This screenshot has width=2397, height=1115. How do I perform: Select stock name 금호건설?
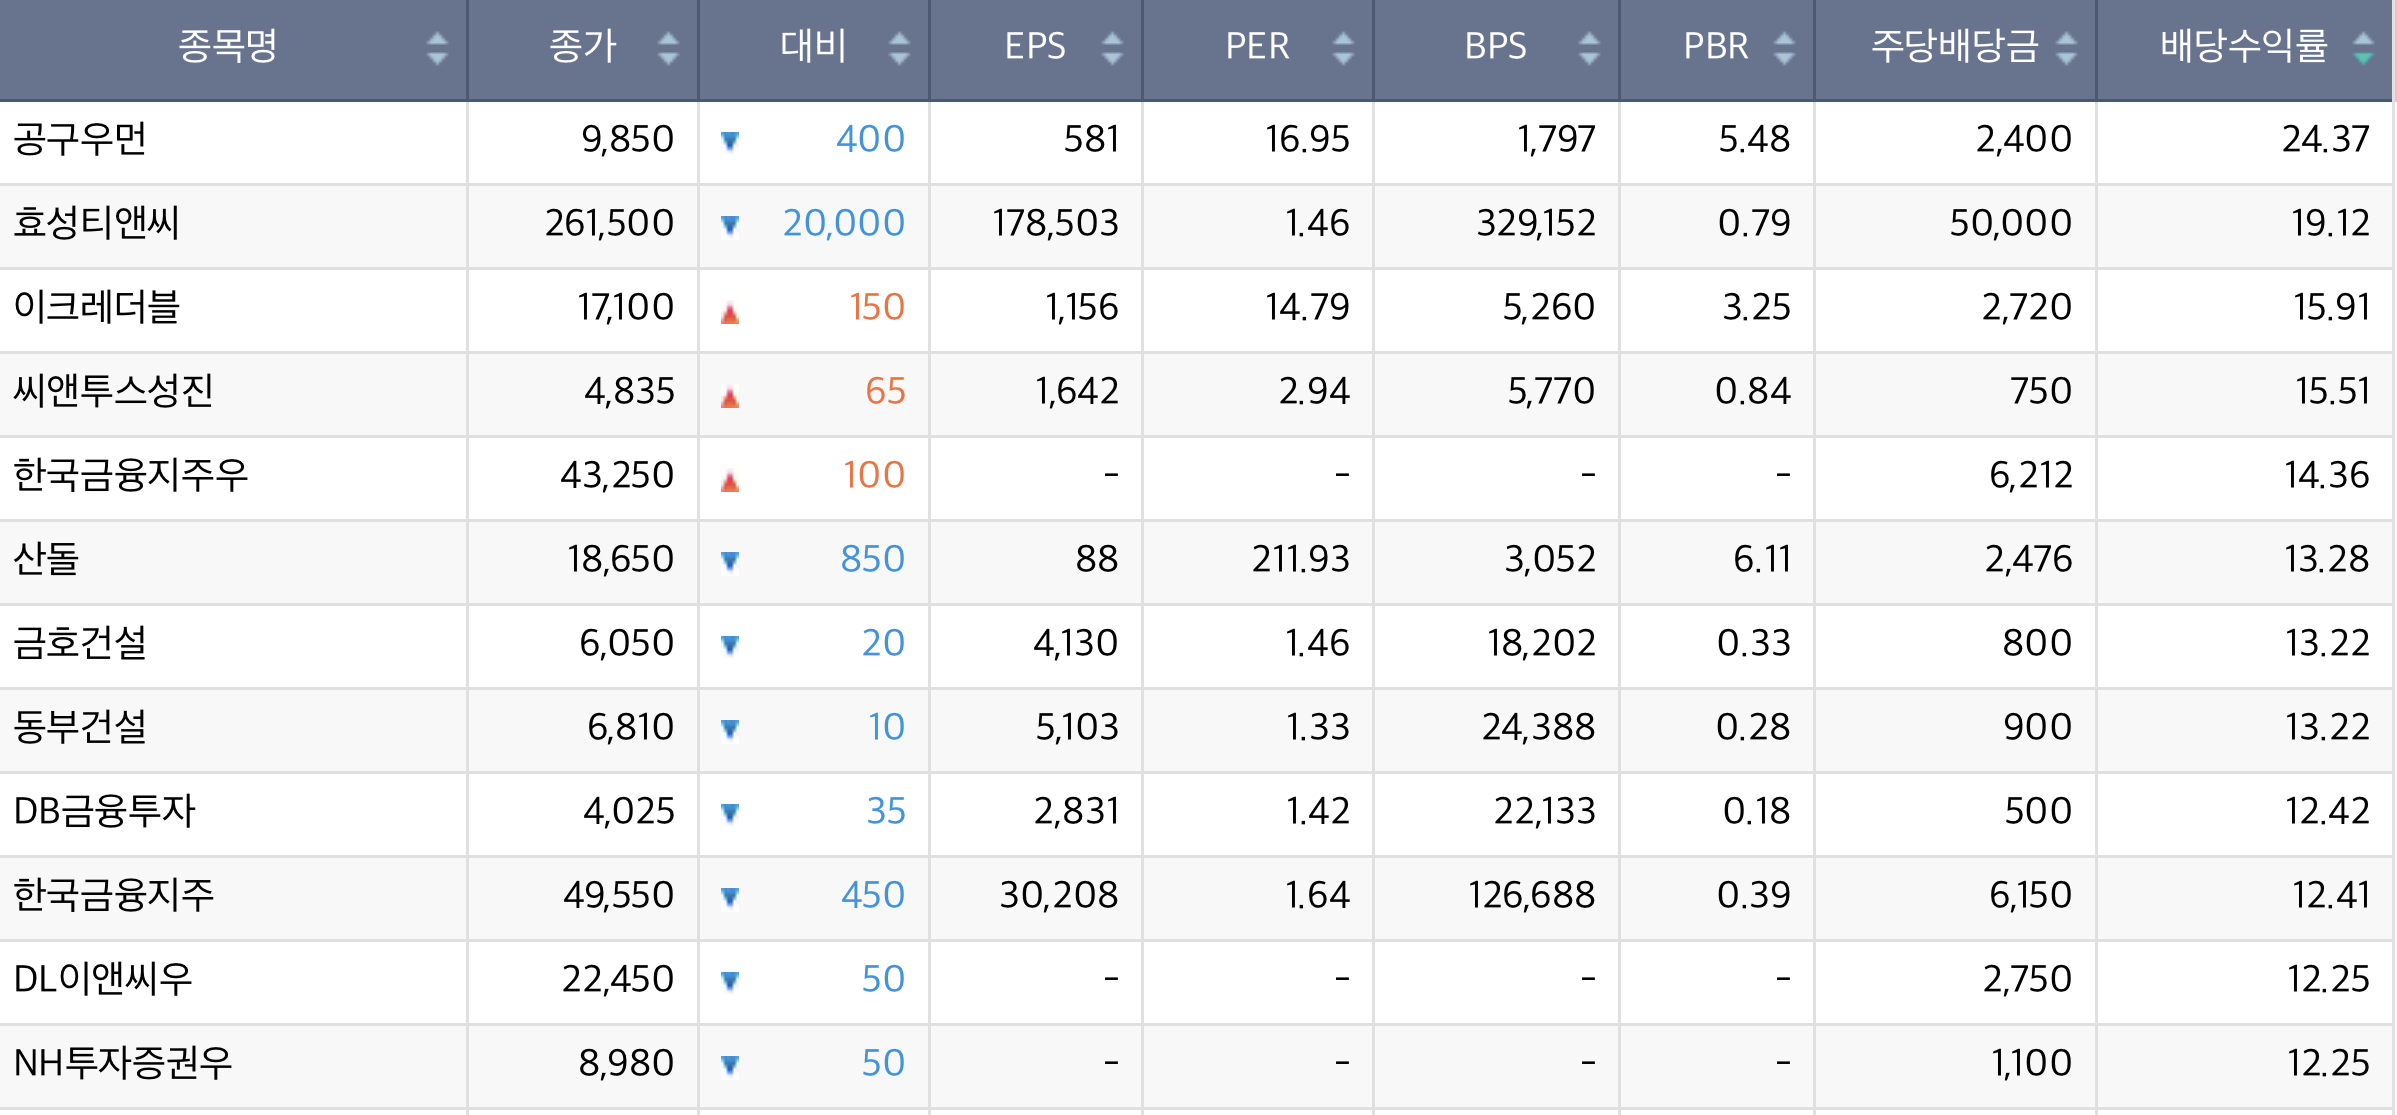coord(80,643)
